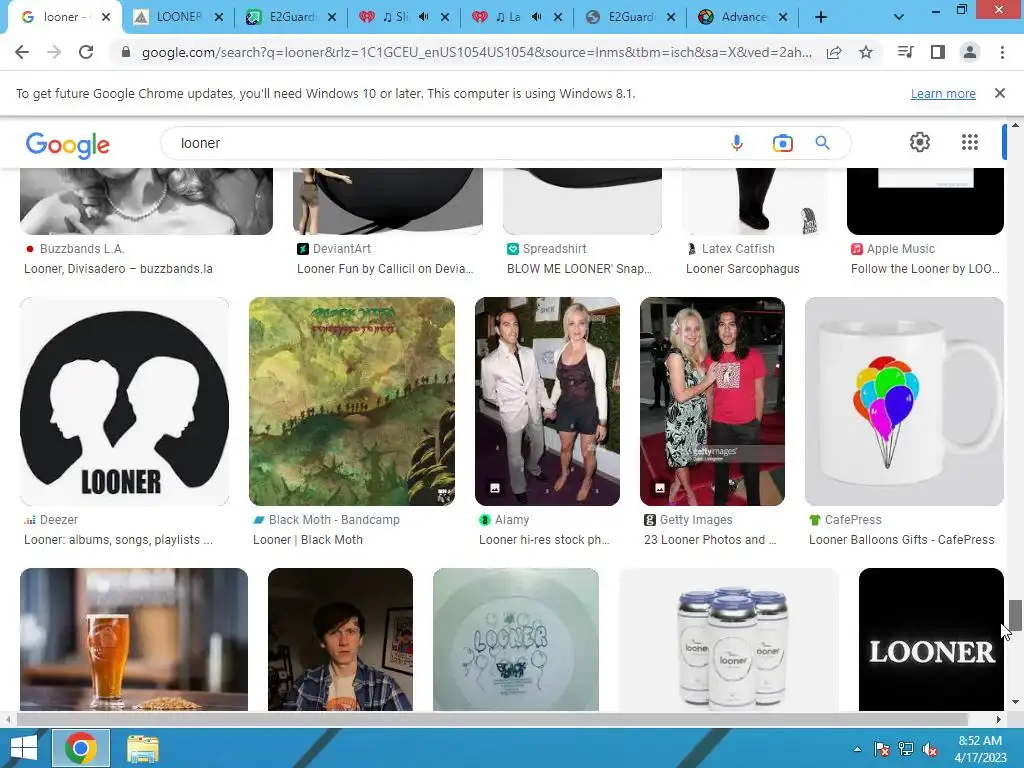Open the CafePress balloons mug thumbnail
The width and height of the screenshot is (1024, 768).
904,402
